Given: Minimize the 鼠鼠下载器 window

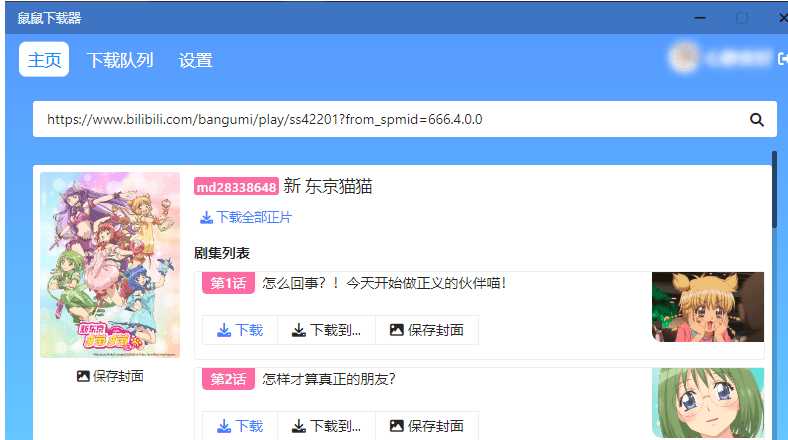Looking at the screenshot, I should [x=700, y=18].
